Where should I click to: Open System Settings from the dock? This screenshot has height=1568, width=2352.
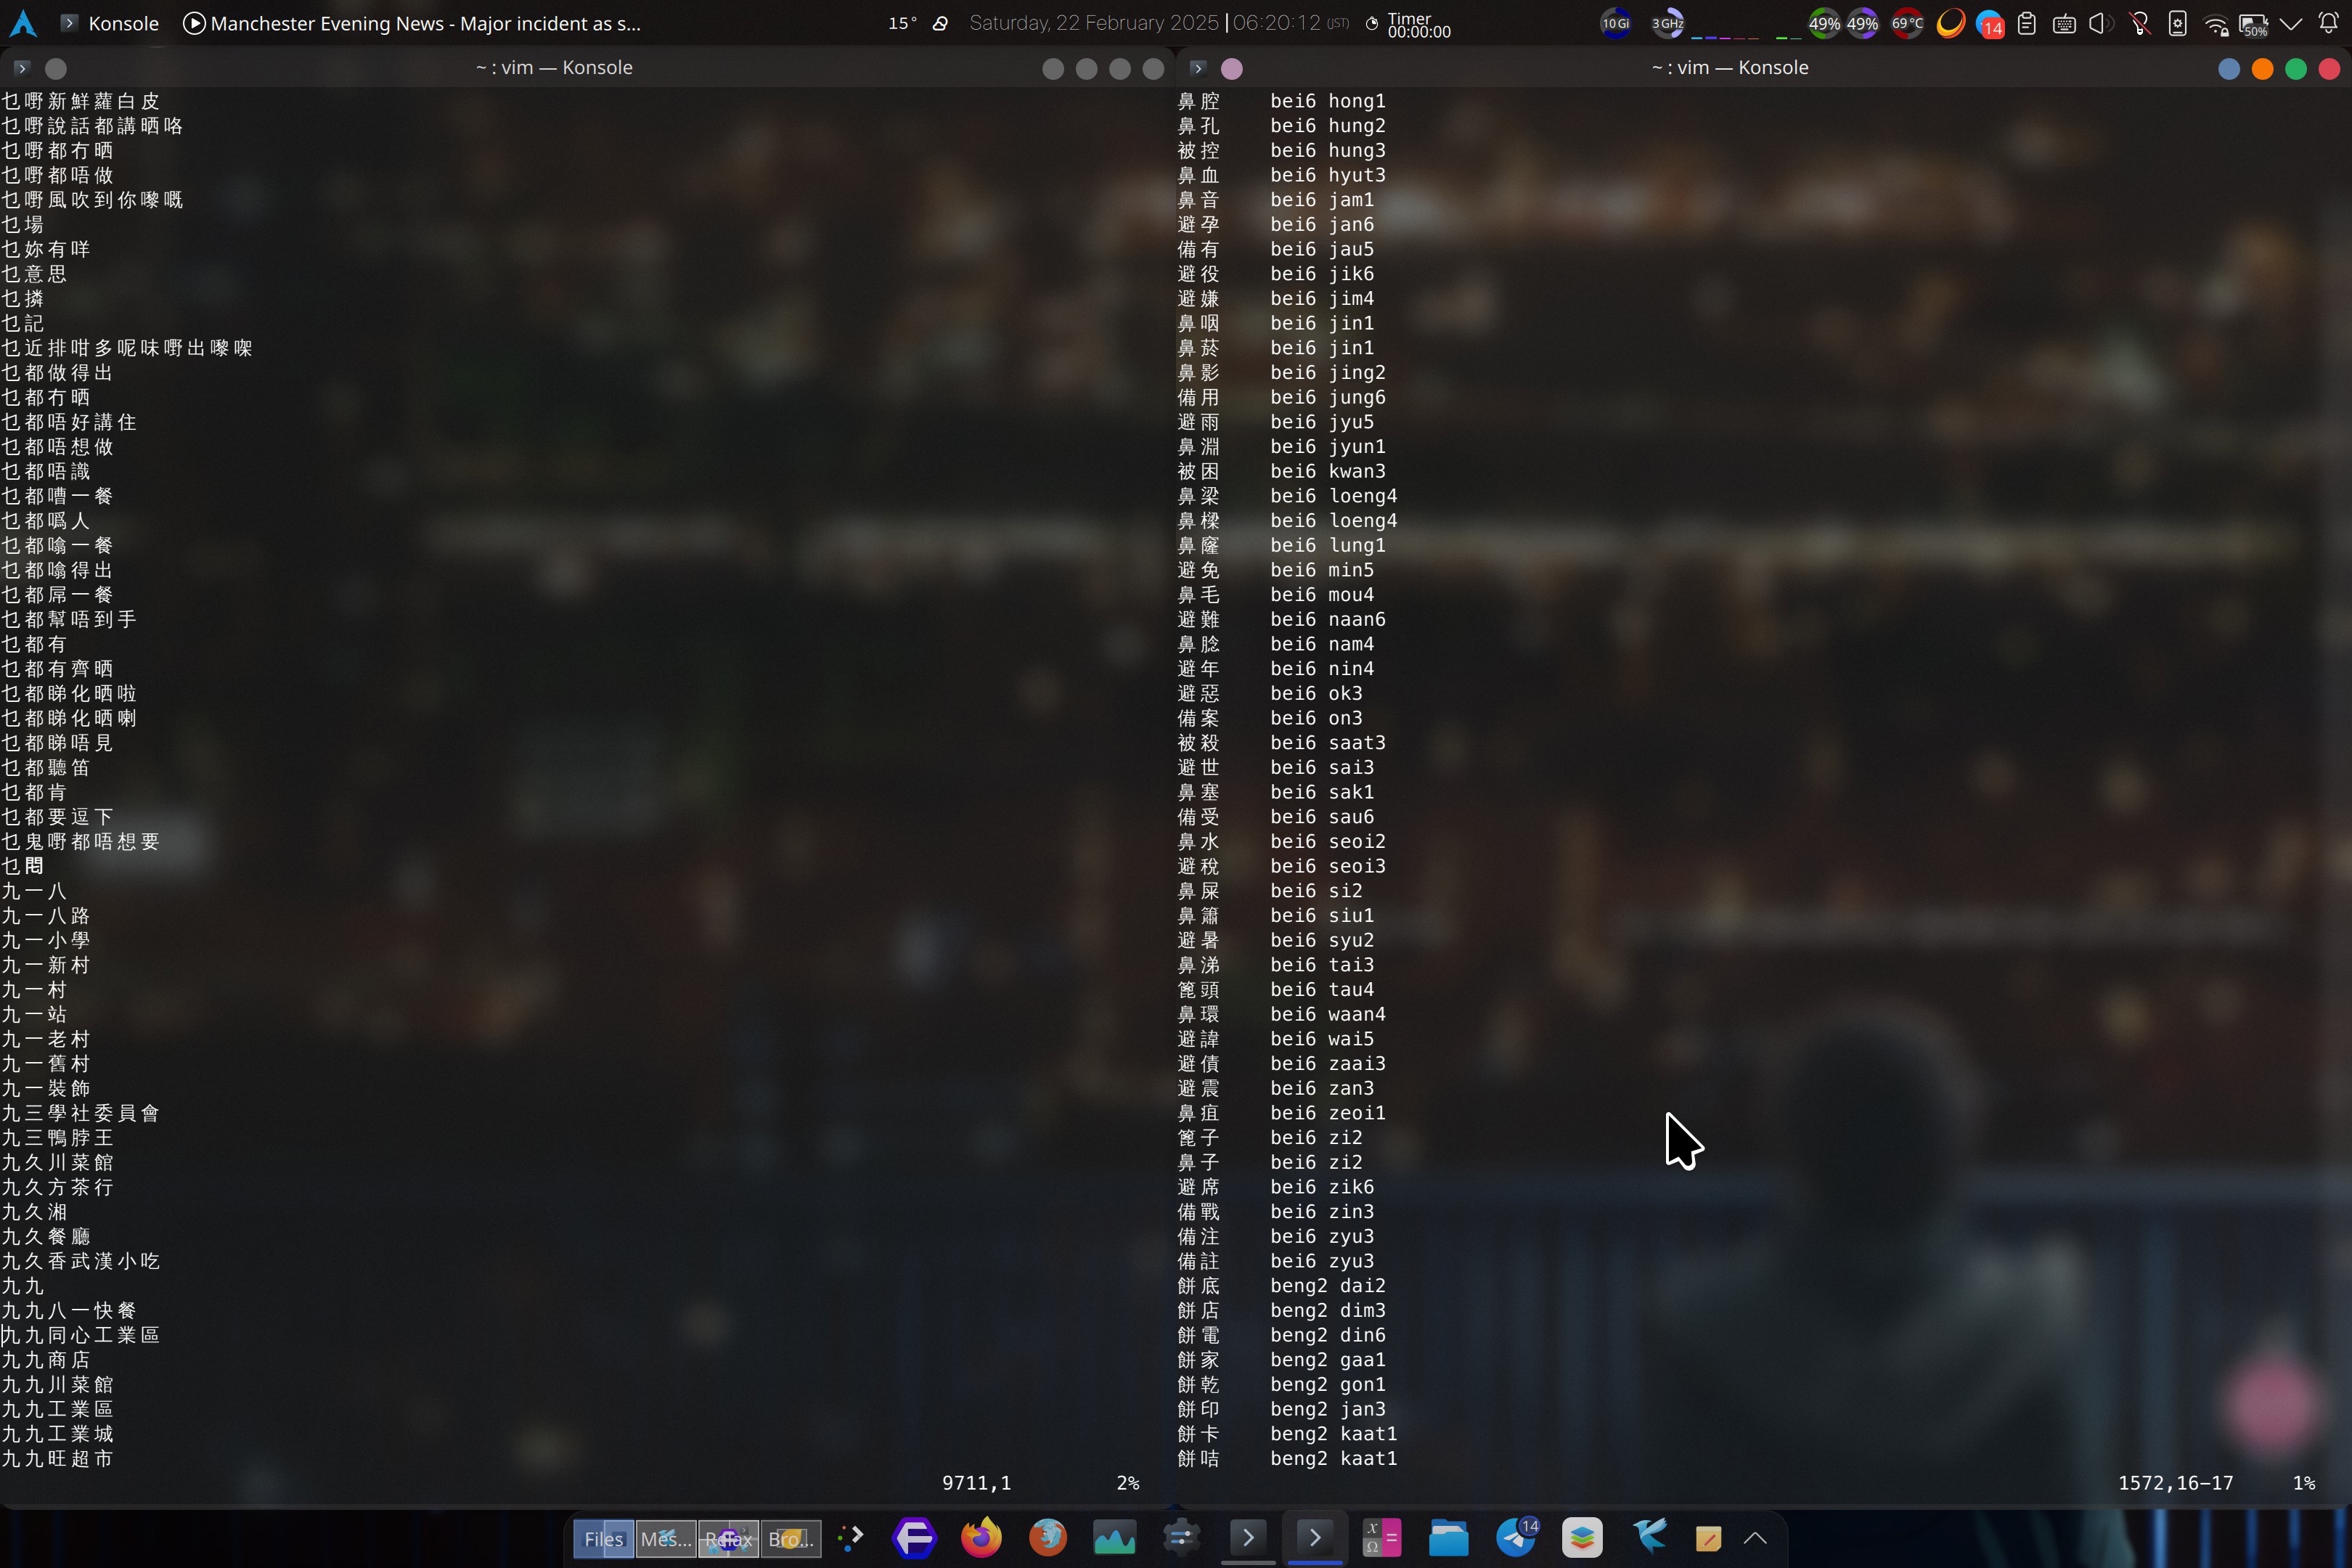point(1181,1538)
